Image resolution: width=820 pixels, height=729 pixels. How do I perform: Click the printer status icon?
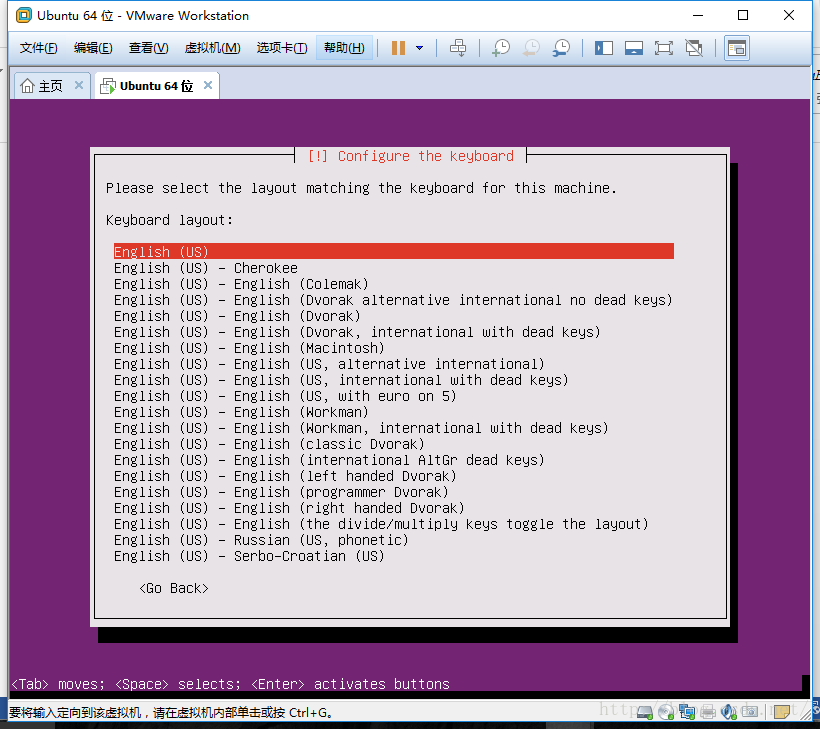point(708,712)
